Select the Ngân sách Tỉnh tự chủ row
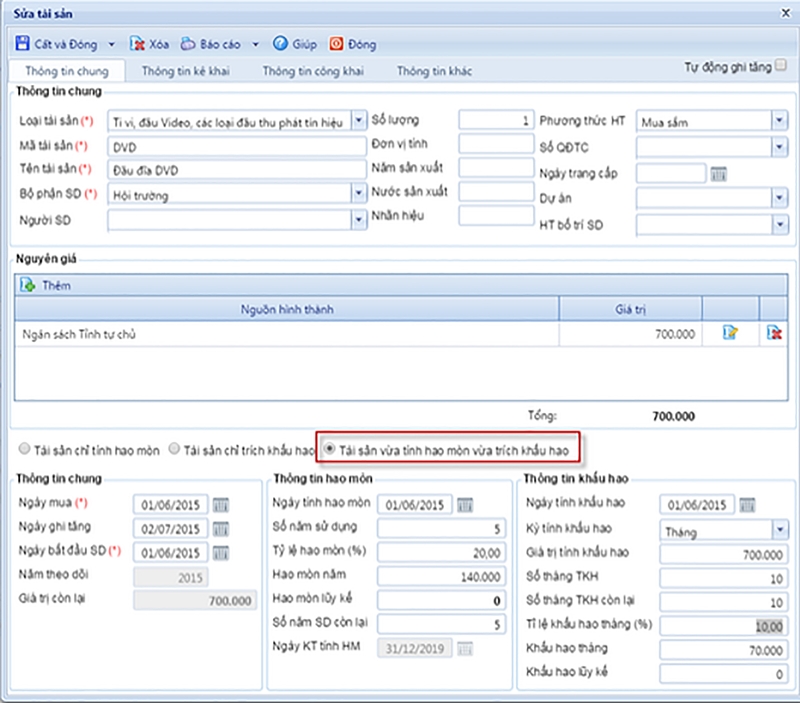The height and width of the screenshot is (703, 800). 401,334
